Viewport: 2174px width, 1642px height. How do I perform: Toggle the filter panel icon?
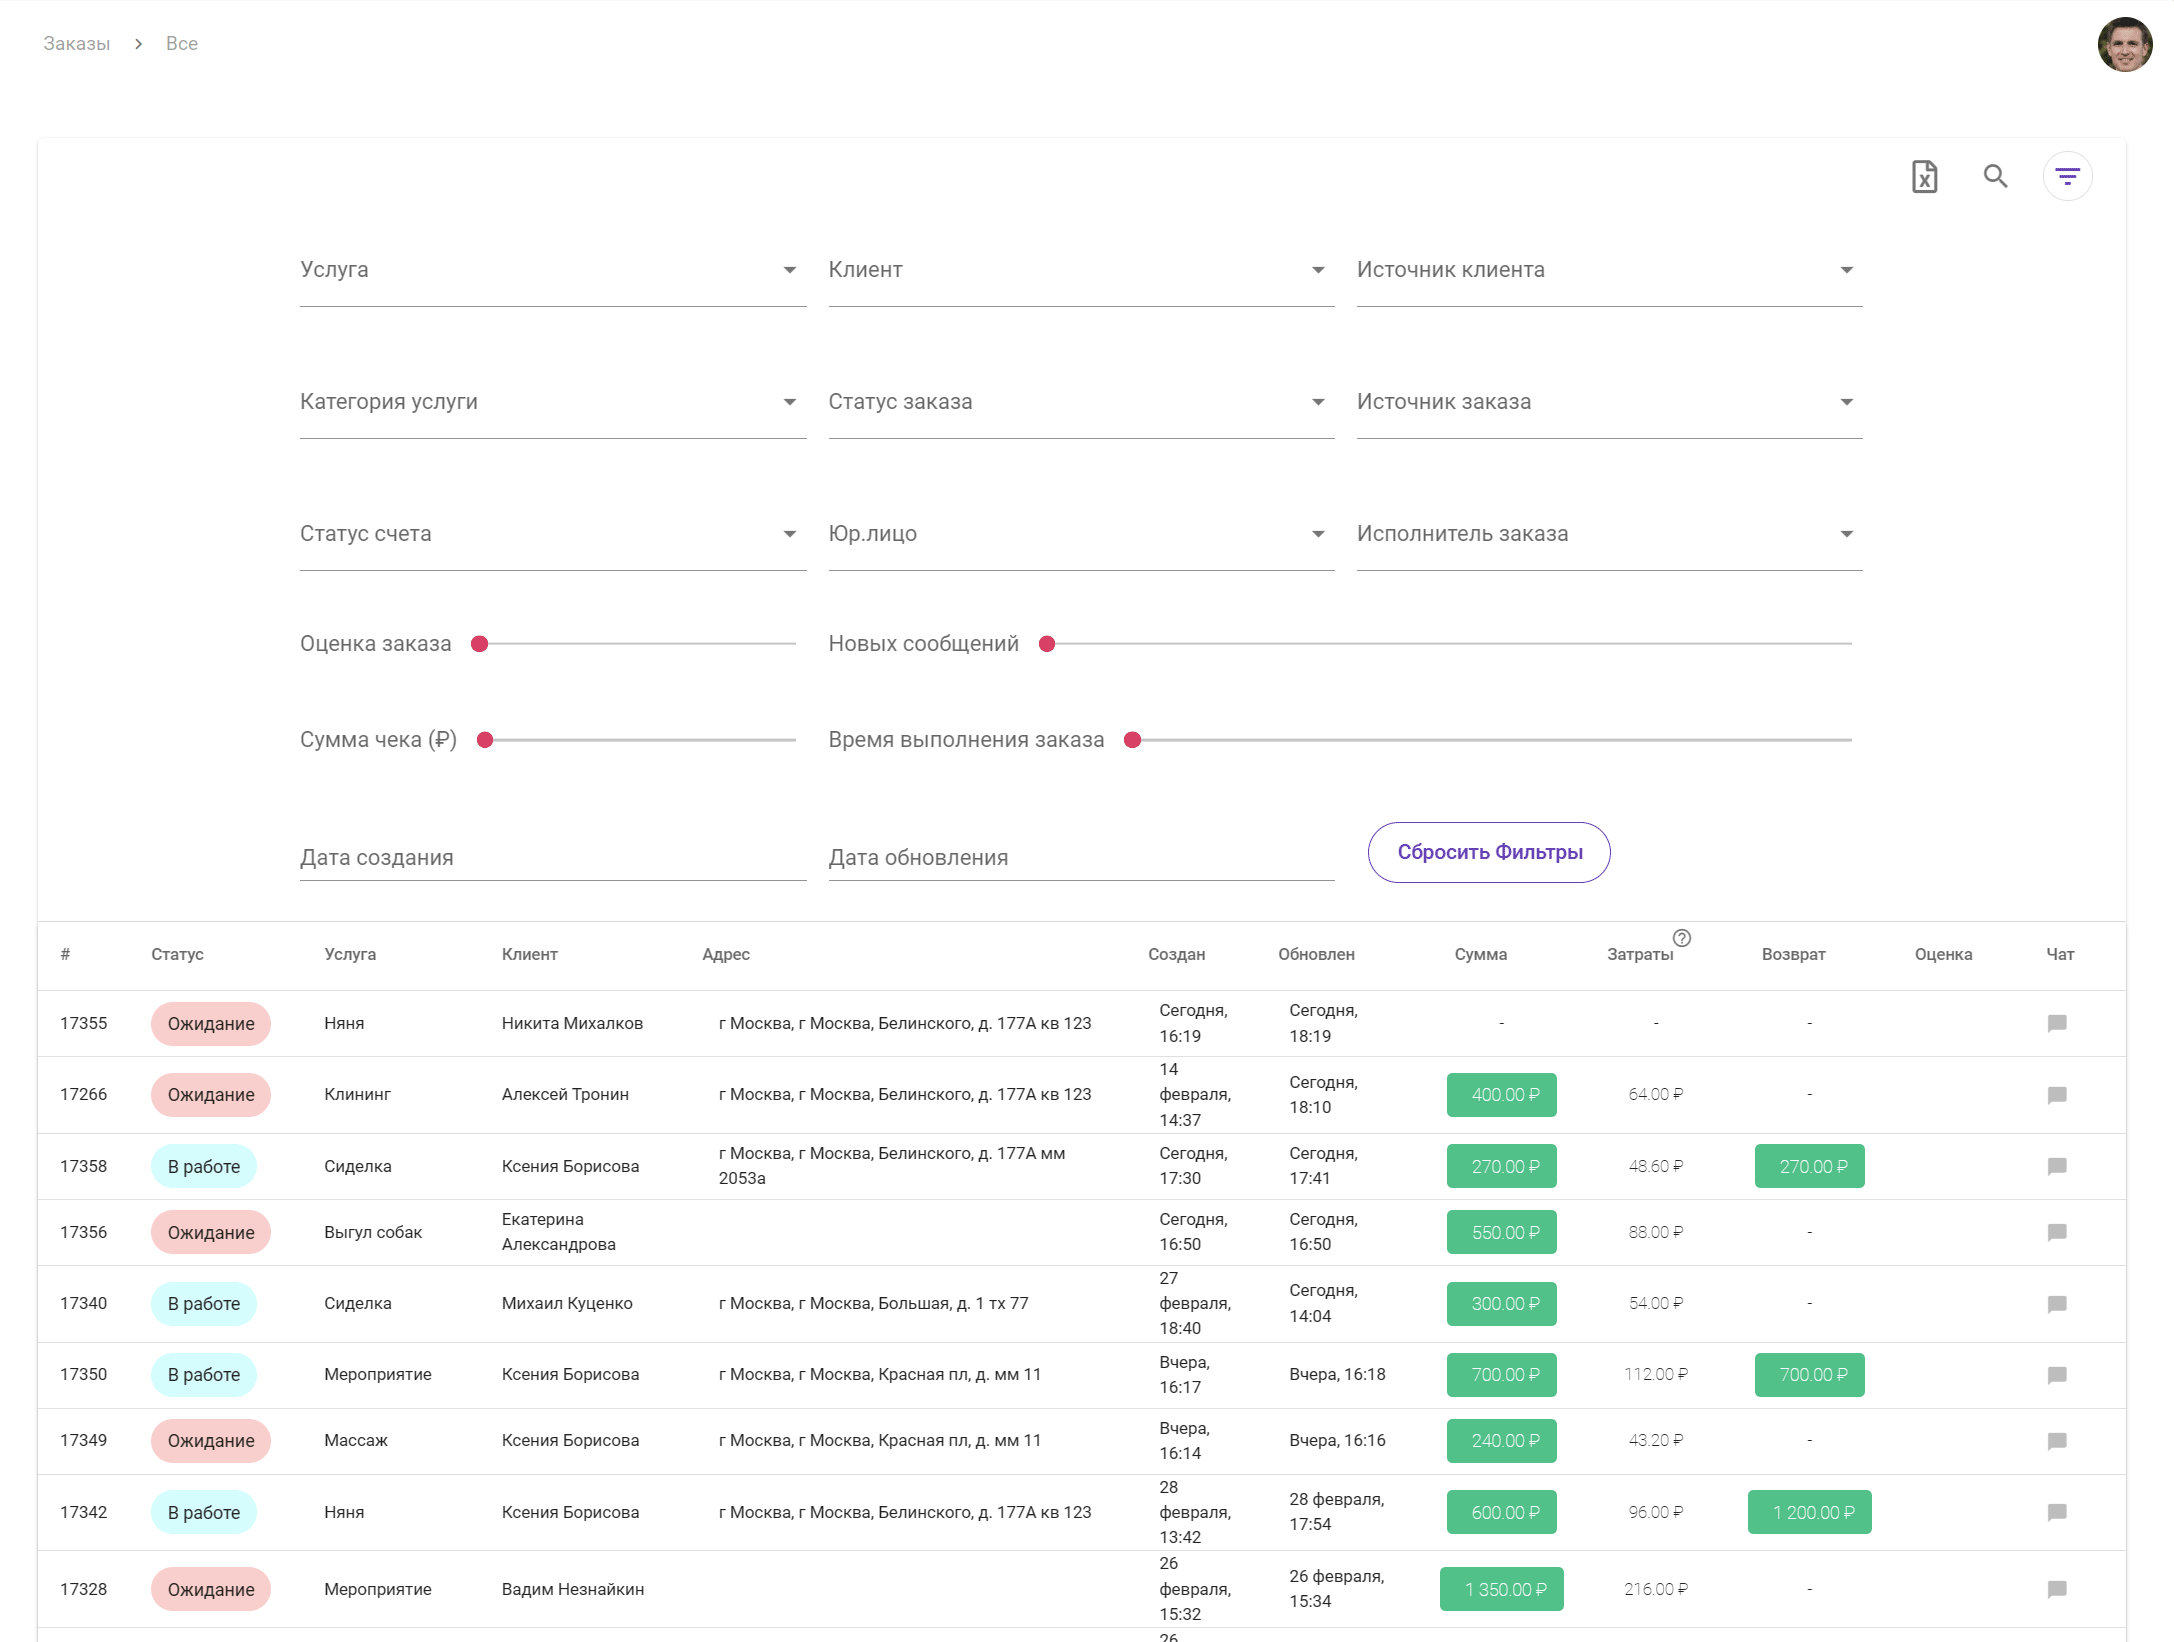pos(2067,177)
